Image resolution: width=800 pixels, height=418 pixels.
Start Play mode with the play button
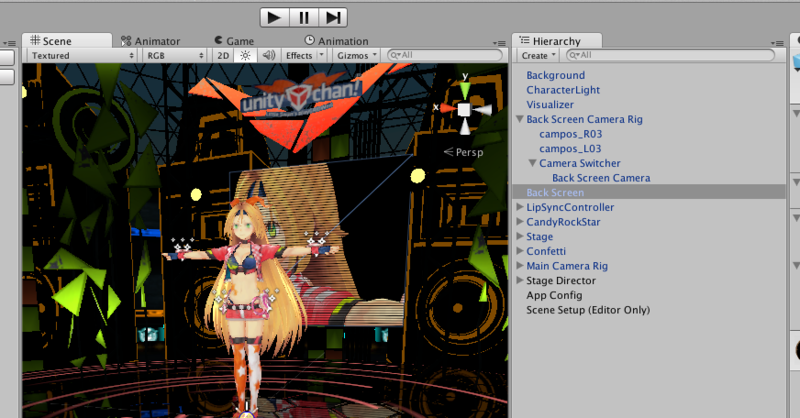pyautogui.click(x=274, y=17)
